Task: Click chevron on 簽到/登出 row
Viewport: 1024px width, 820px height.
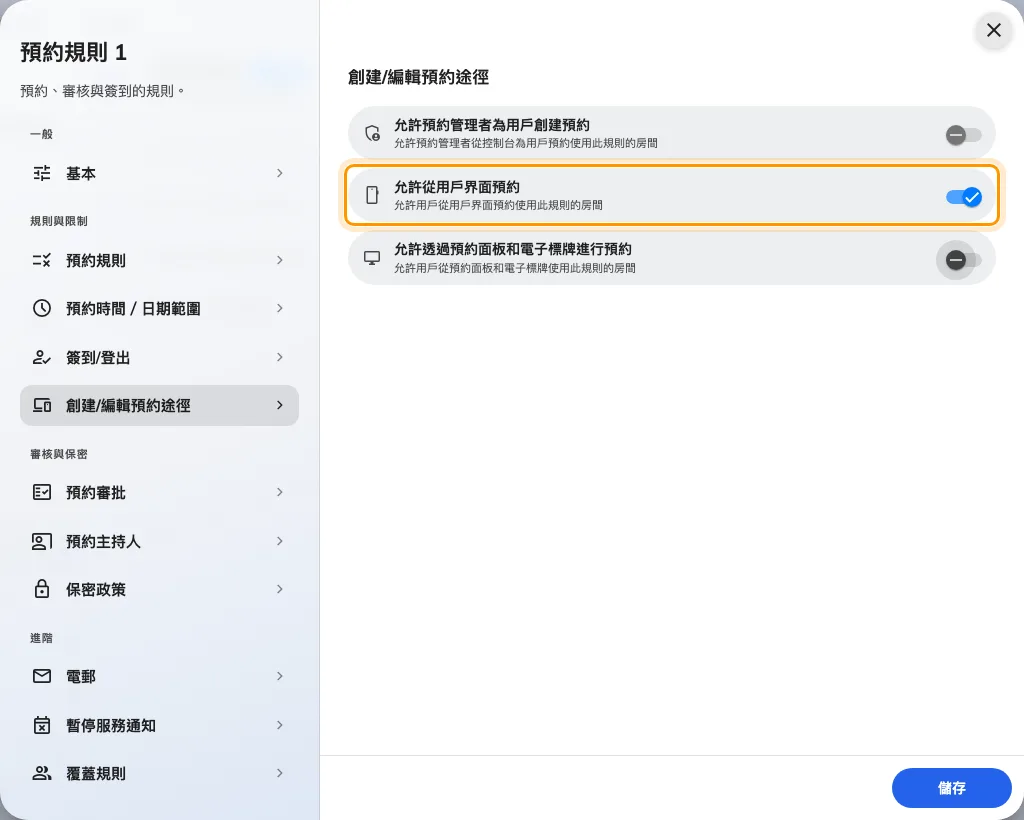Action: [280, 357]
